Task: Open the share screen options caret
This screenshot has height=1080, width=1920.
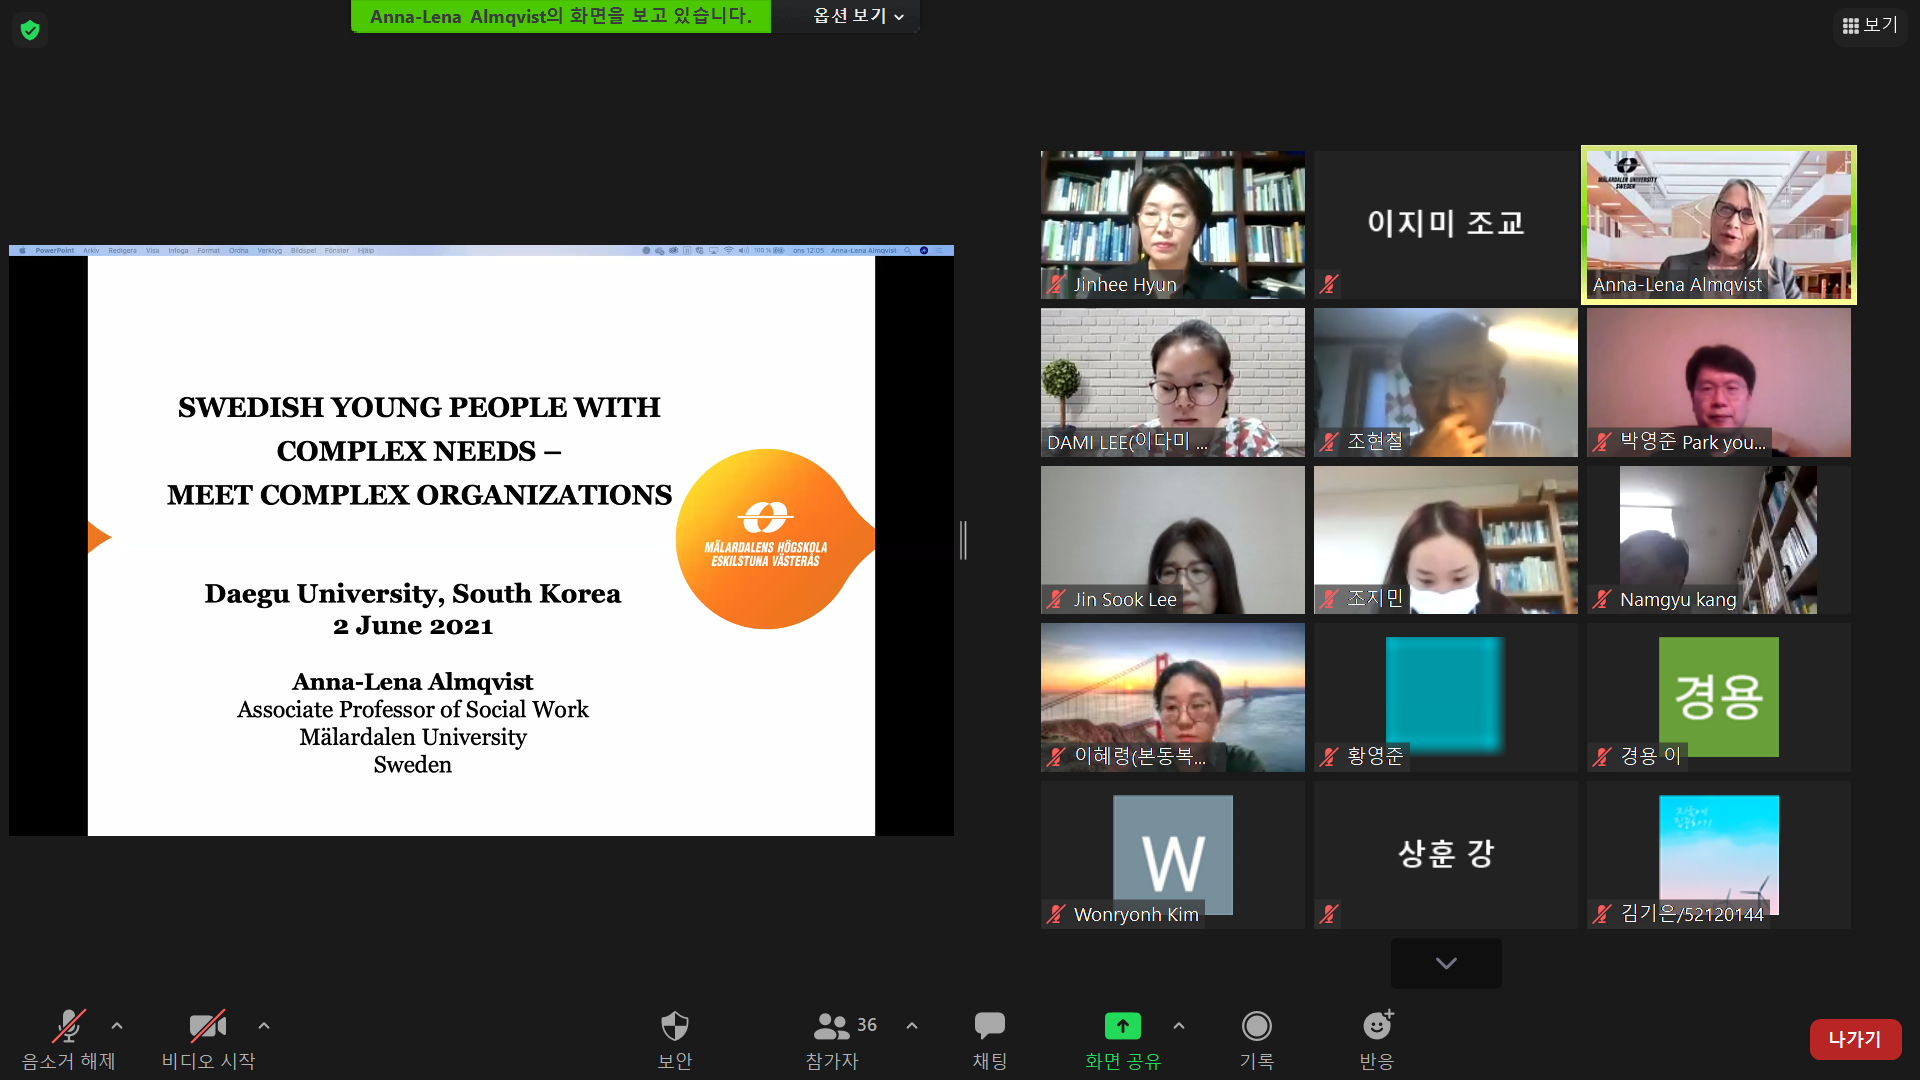Action: 1179,1026
